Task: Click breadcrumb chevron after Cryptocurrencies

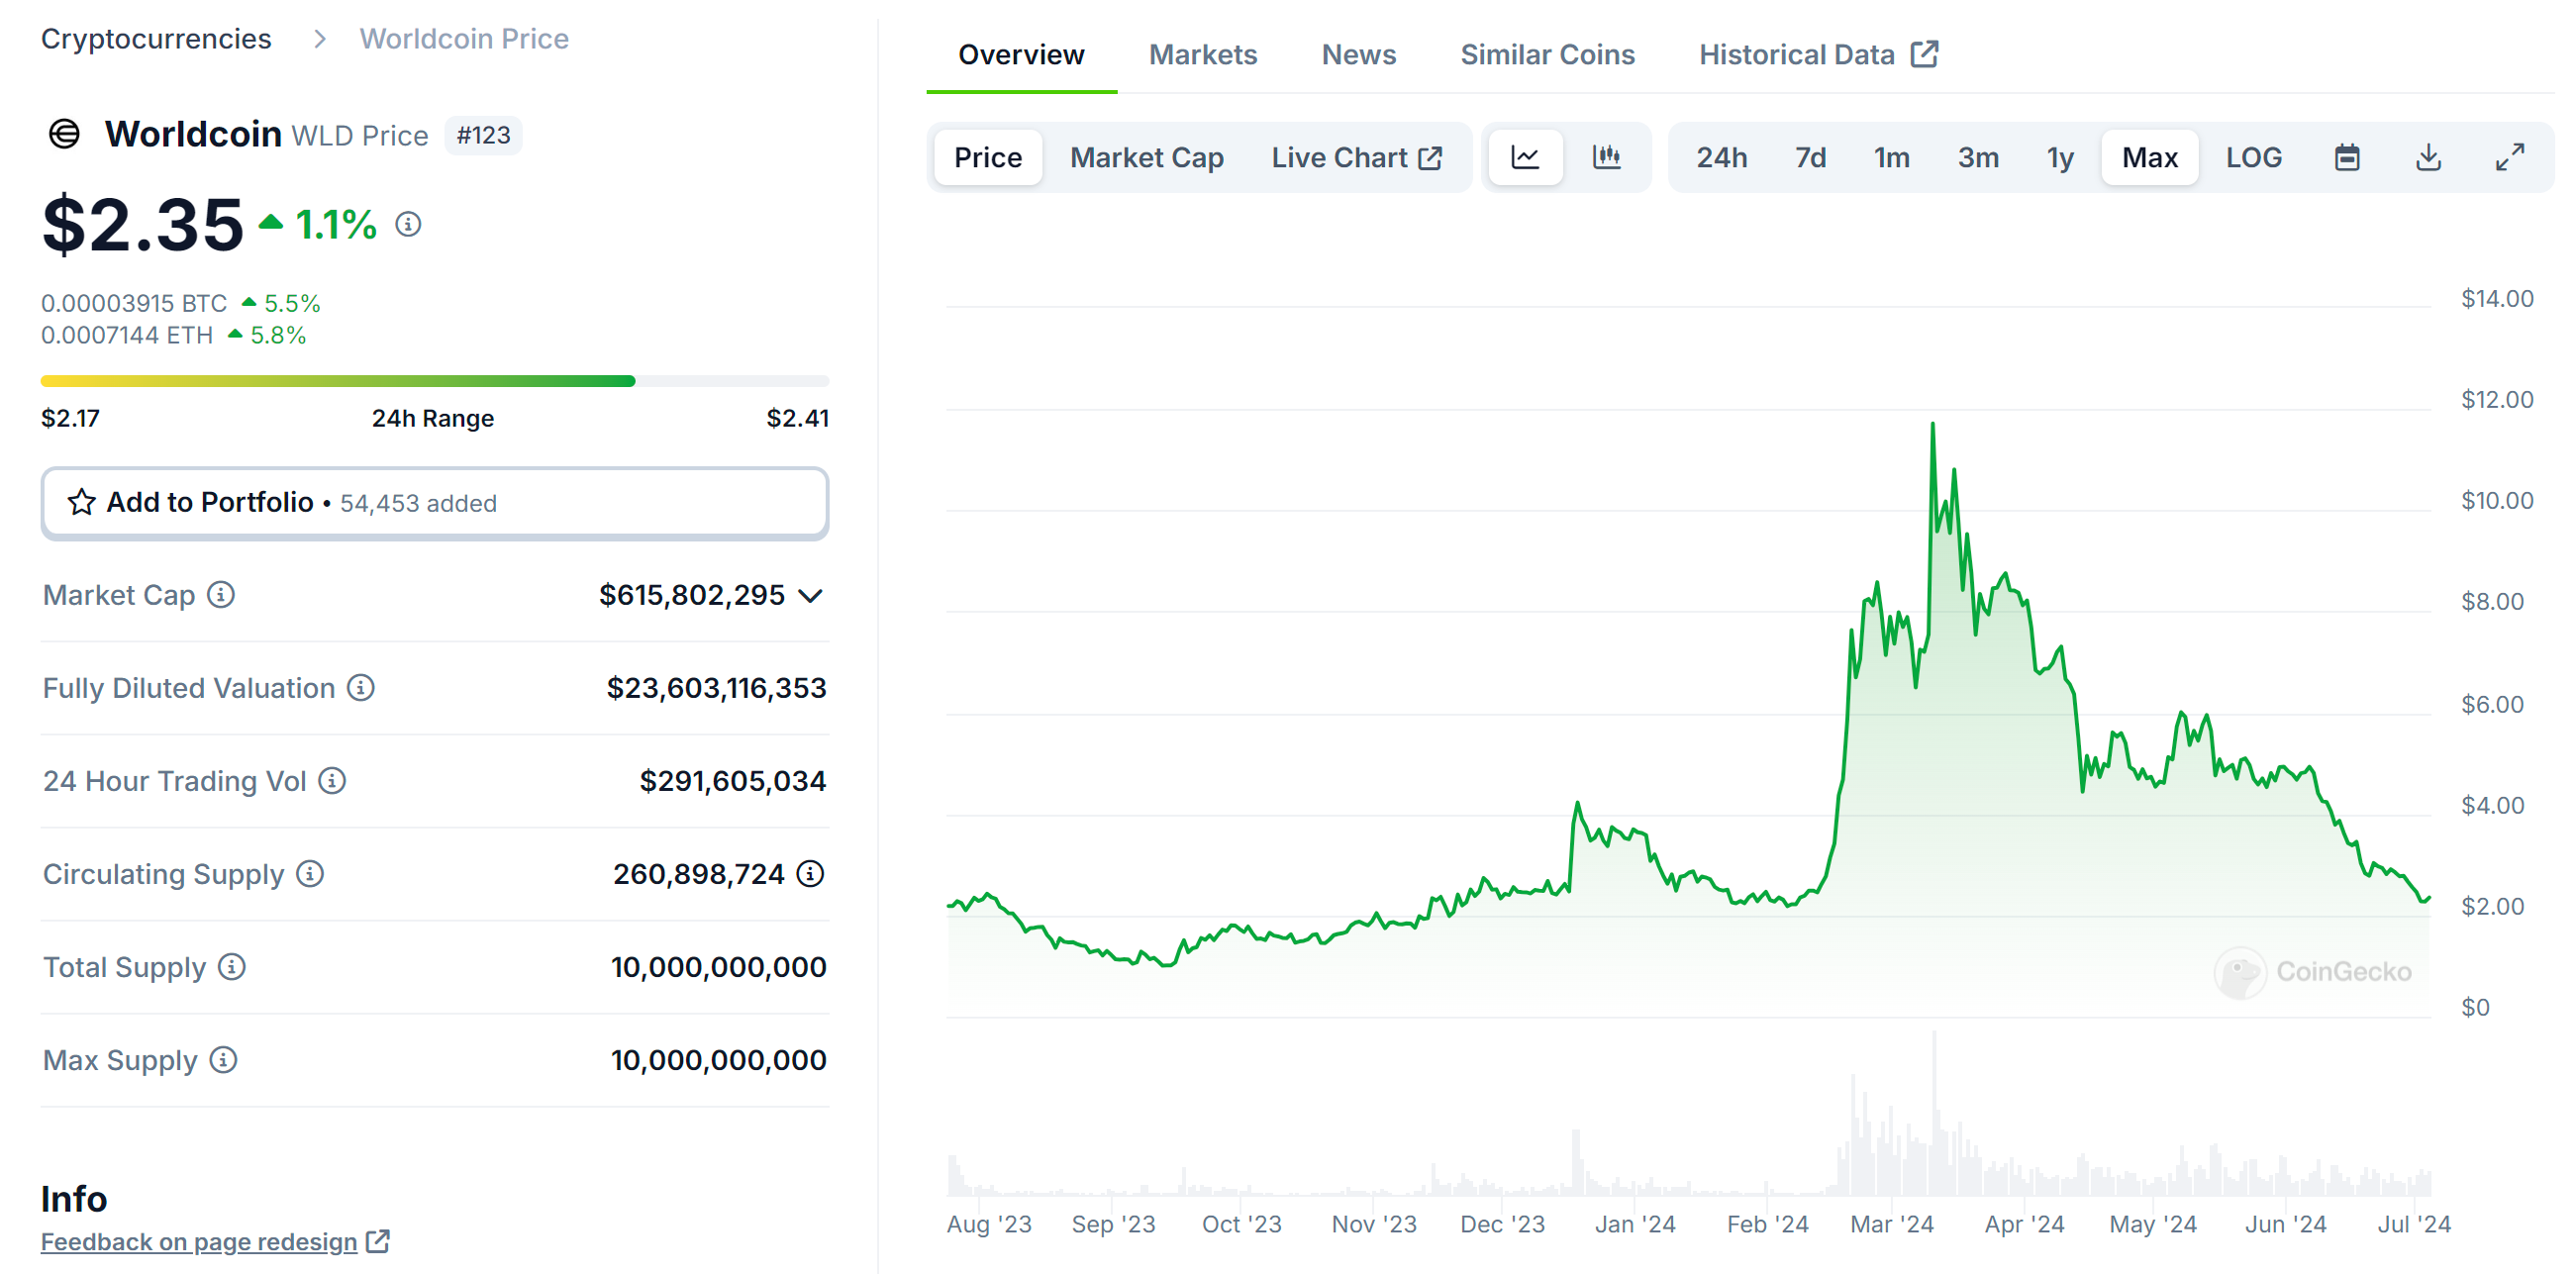Action: [320, 39]
